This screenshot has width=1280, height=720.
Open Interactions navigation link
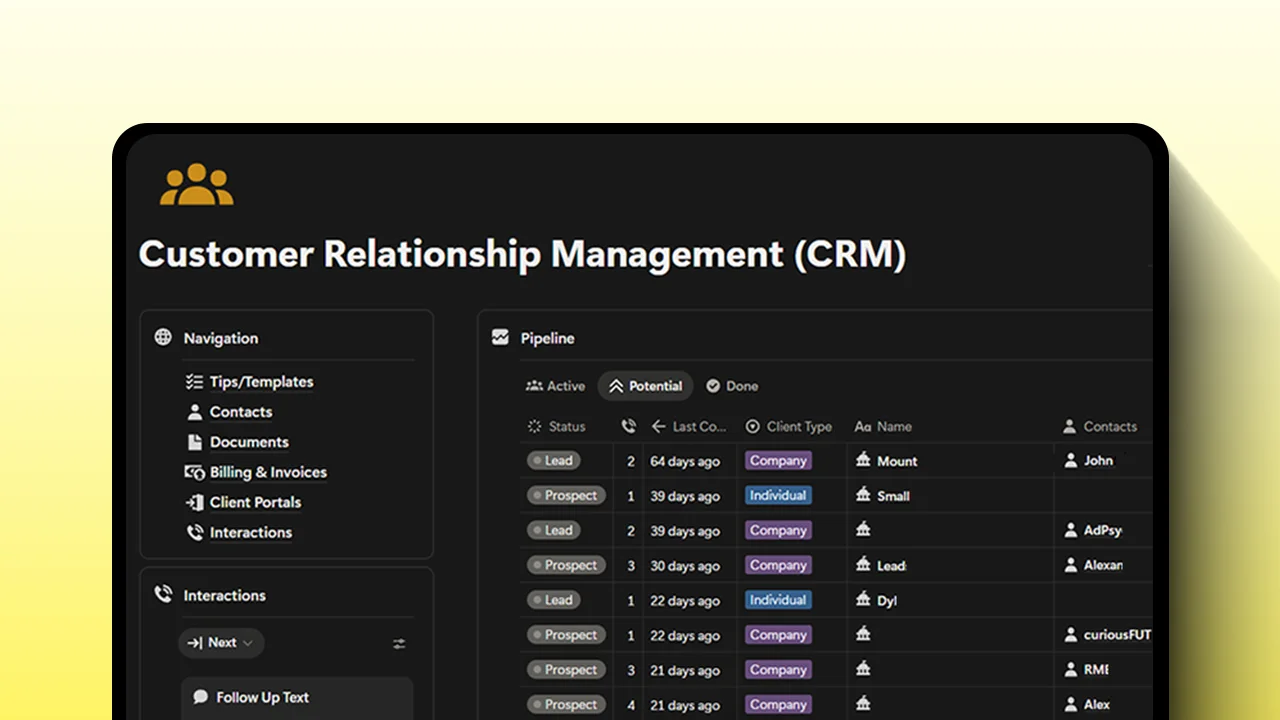251,532
